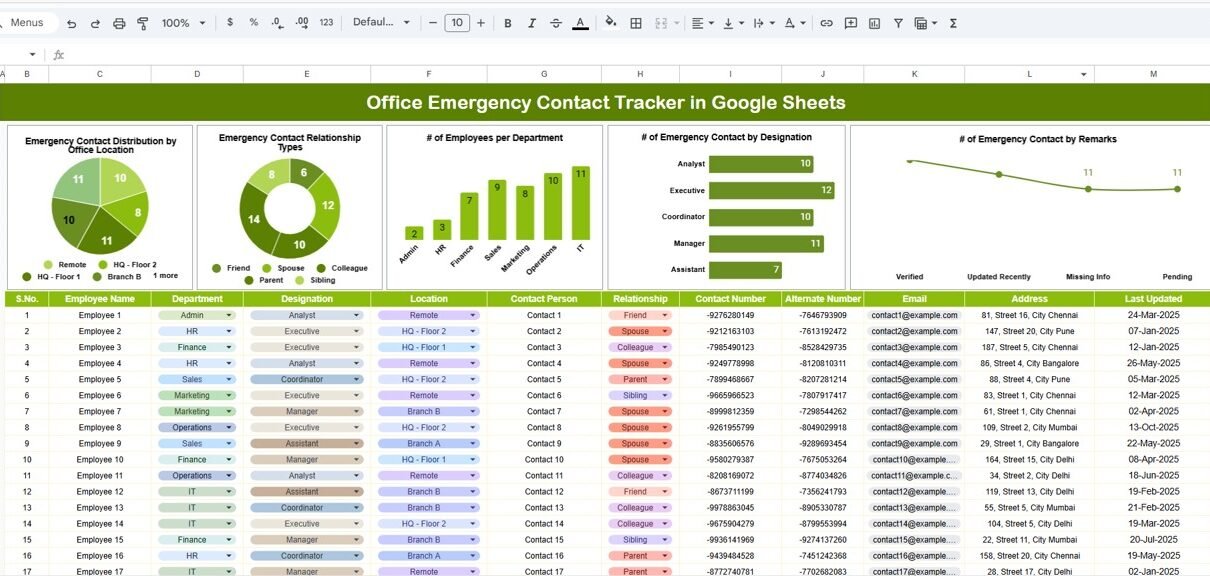Click the Menus search box
The image size is (1210, 576).
28,23
